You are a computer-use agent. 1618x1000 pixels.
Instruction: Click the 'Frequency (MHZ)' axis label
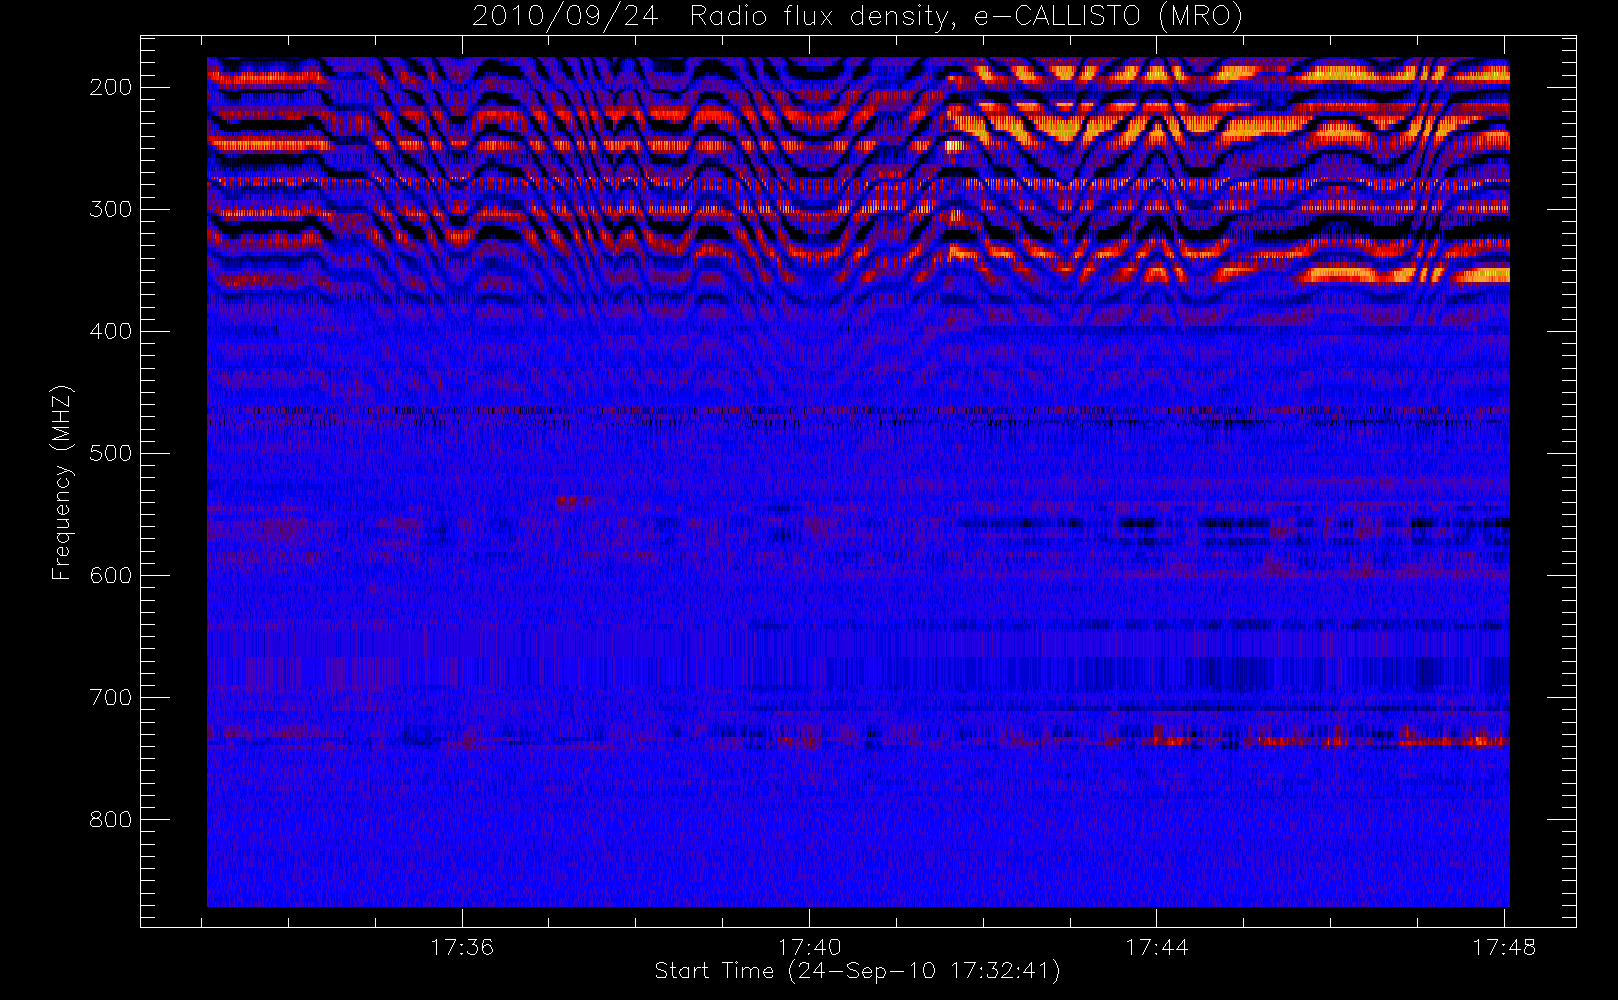62,482
